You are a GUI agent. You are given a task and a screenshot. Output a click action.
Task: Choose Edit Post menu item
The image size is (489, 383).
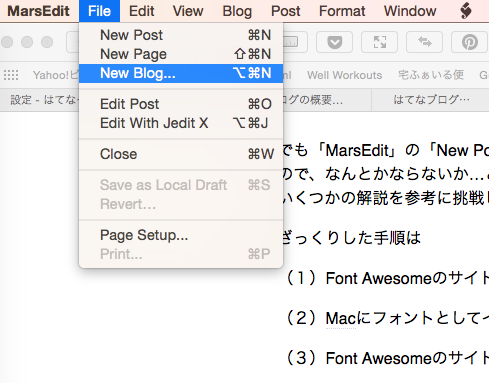(181, 104)
